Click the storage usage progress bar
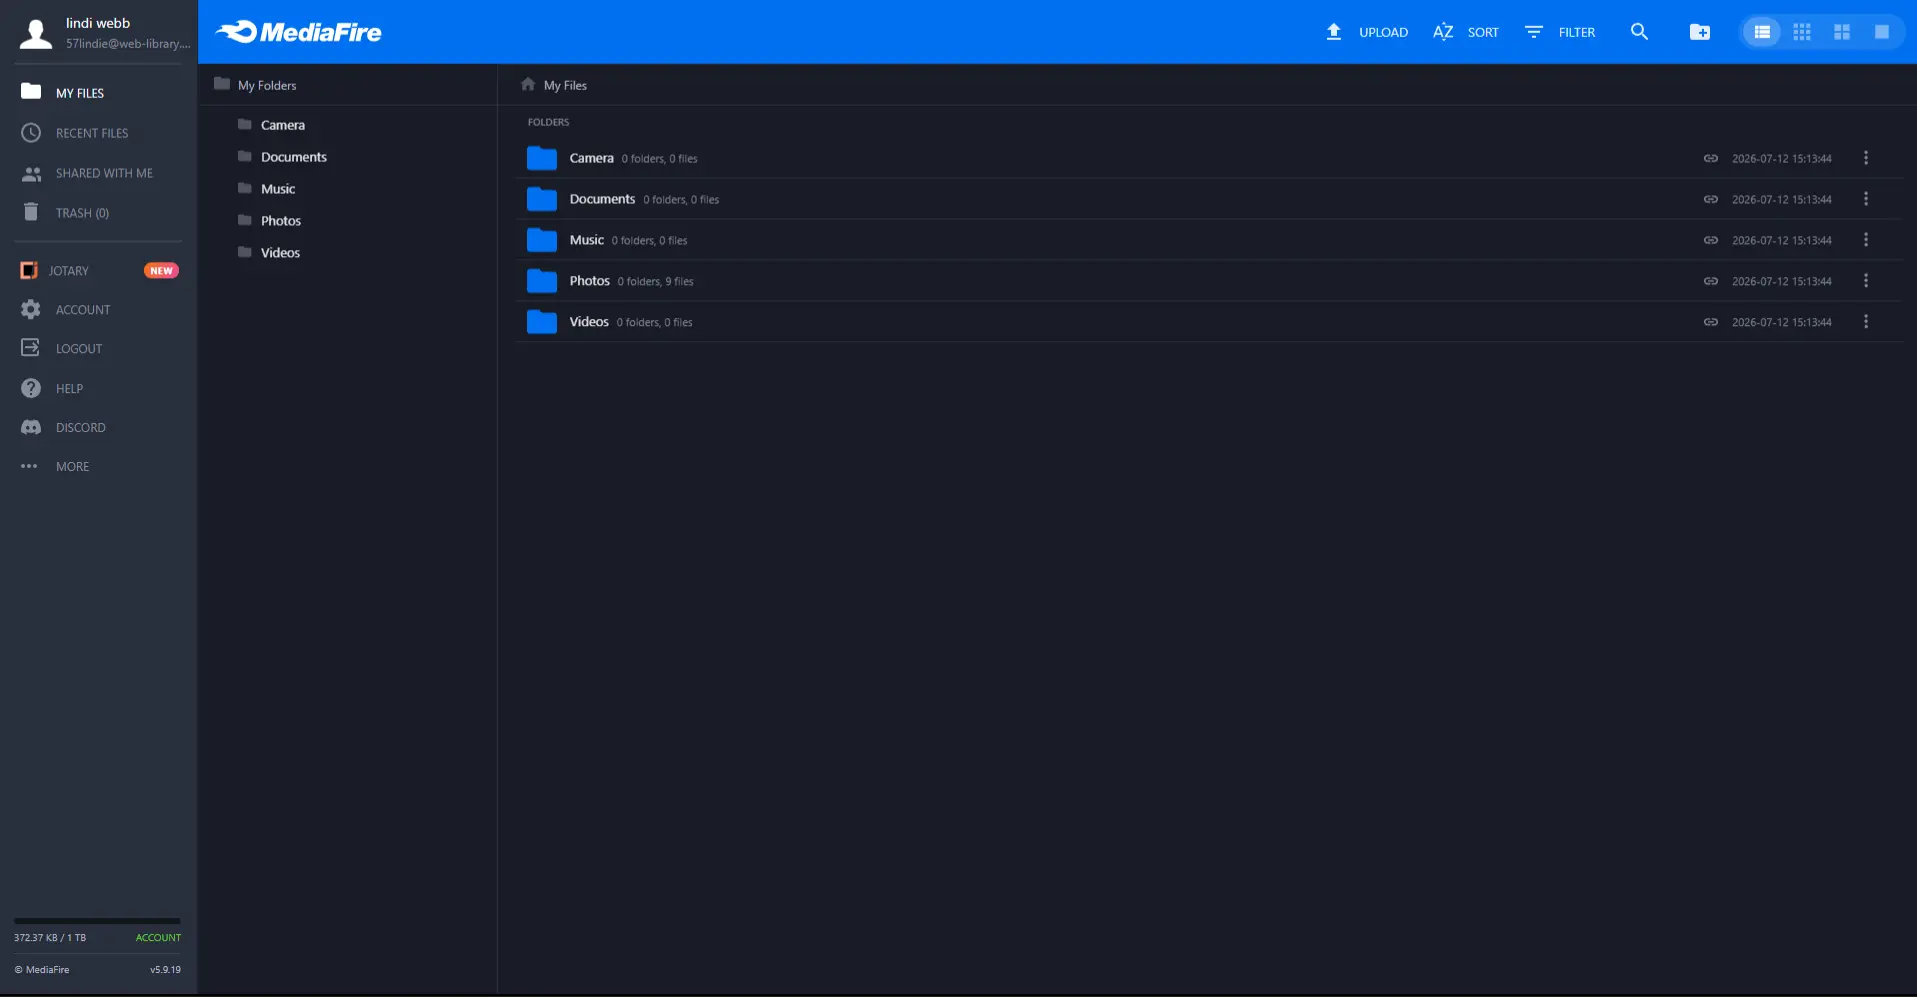 click(97, 921)
